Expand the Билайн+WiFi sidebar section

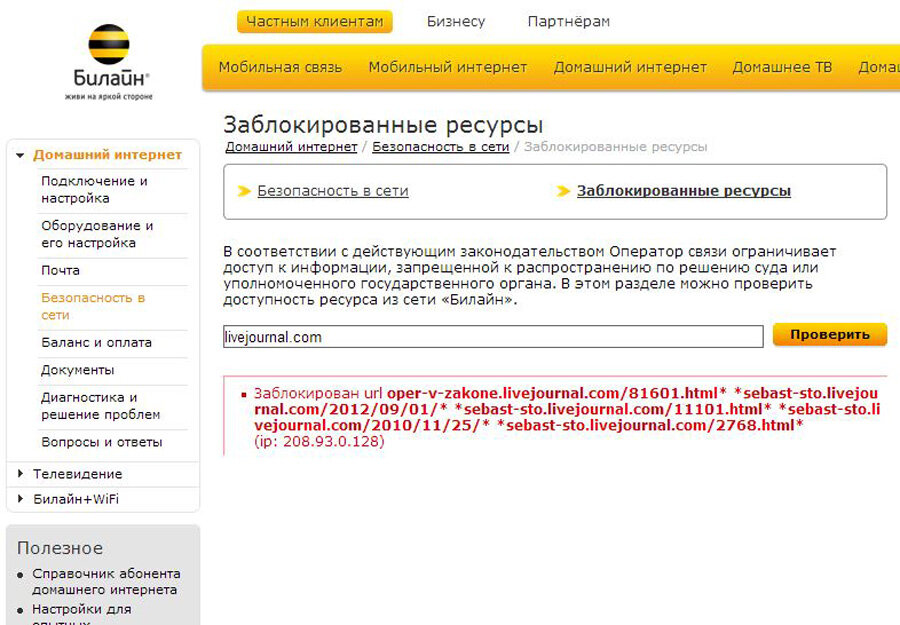click(21, 499)
